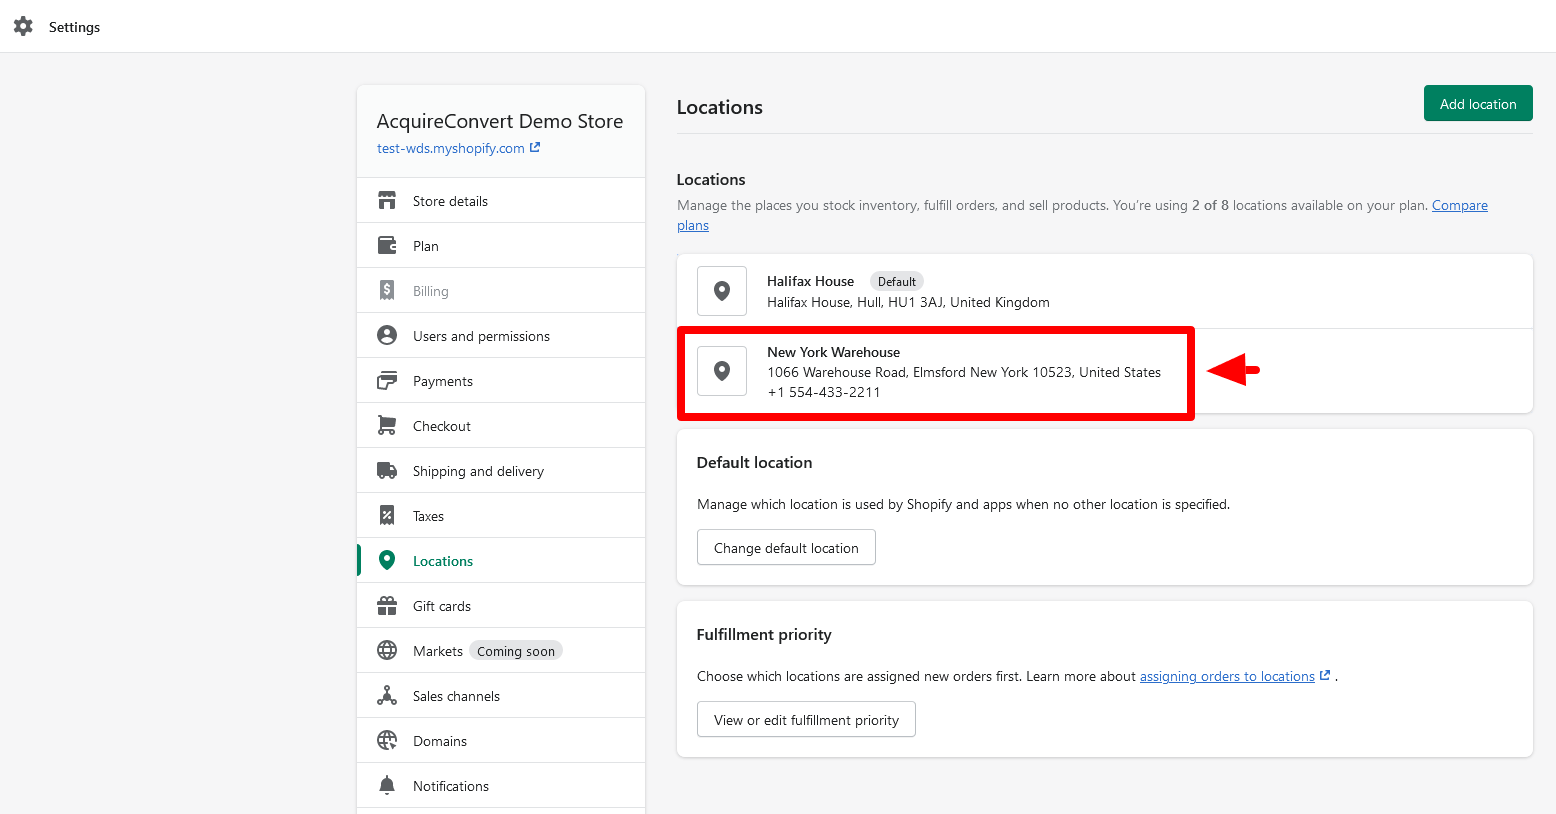Open the Compare plans link
The width and height of the screenshot is (1556, 814).
tap(1459, 206)
